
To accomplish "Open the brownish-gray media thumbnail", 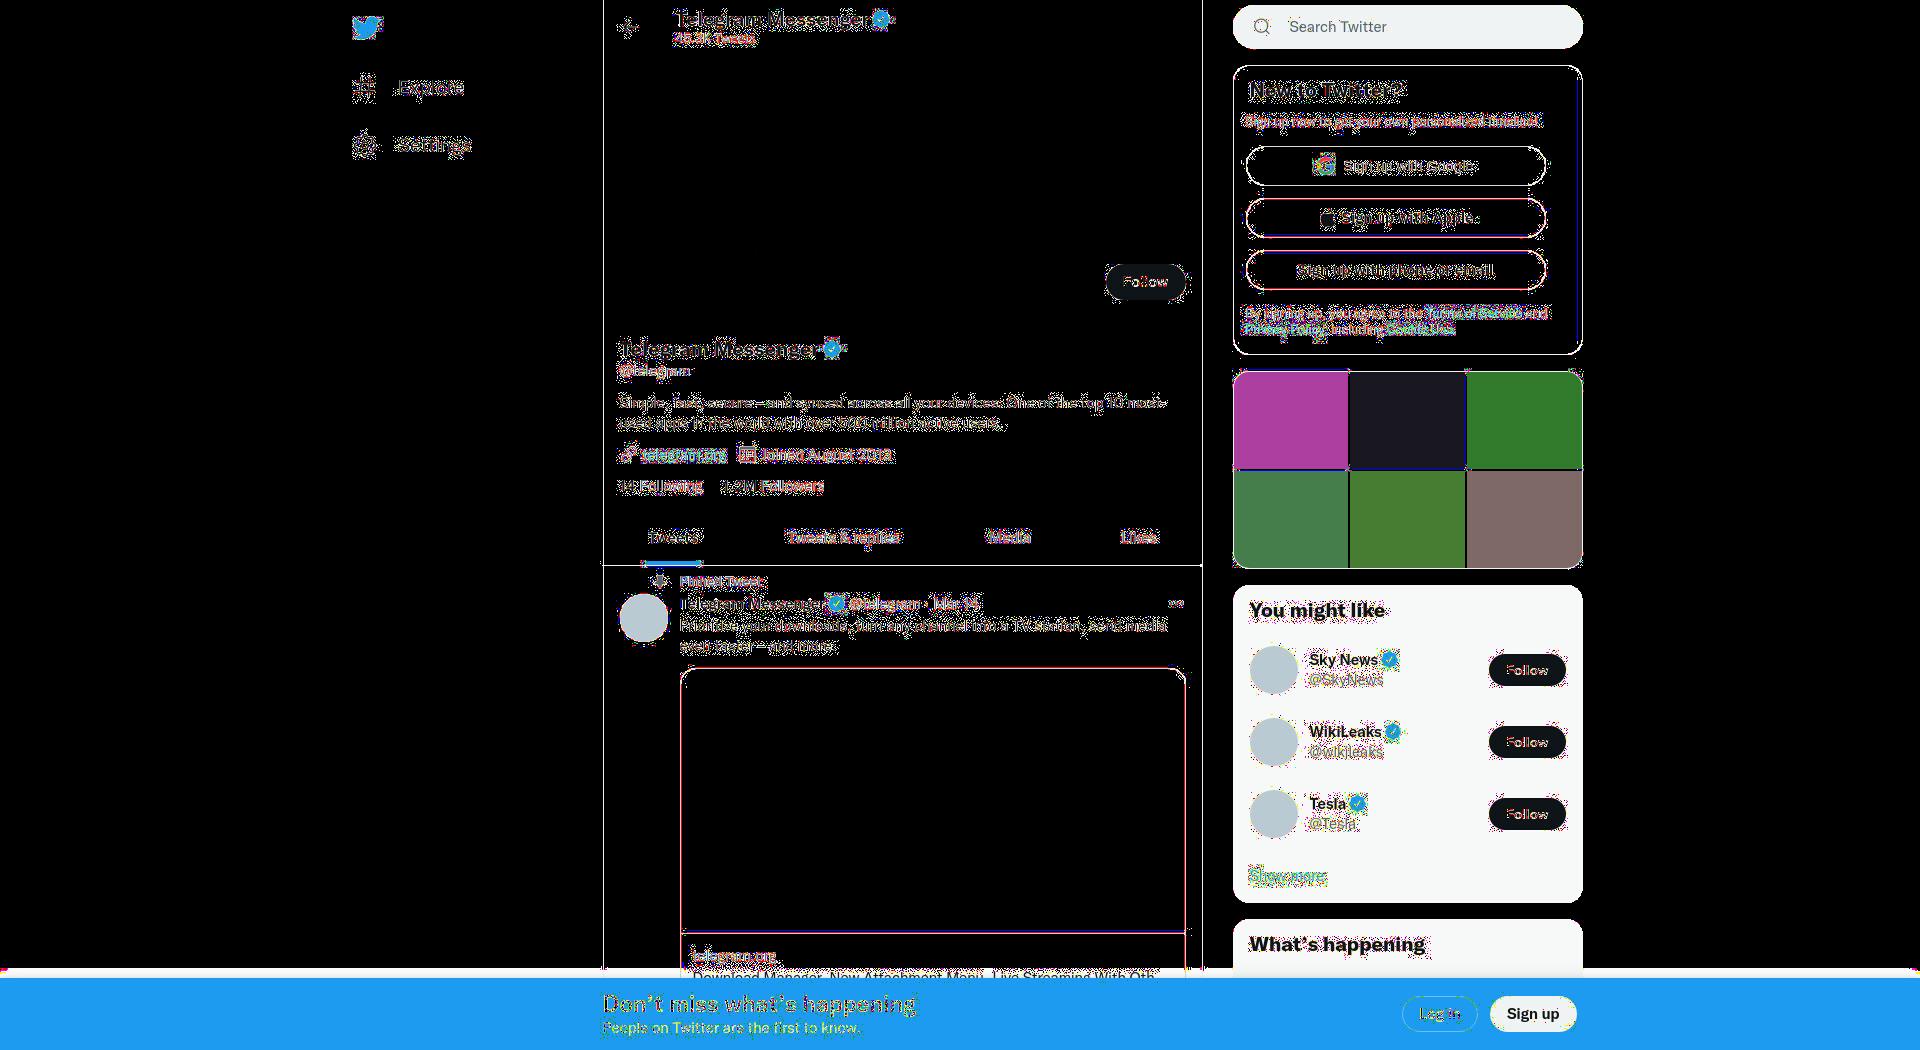I will click(1525, 519).
